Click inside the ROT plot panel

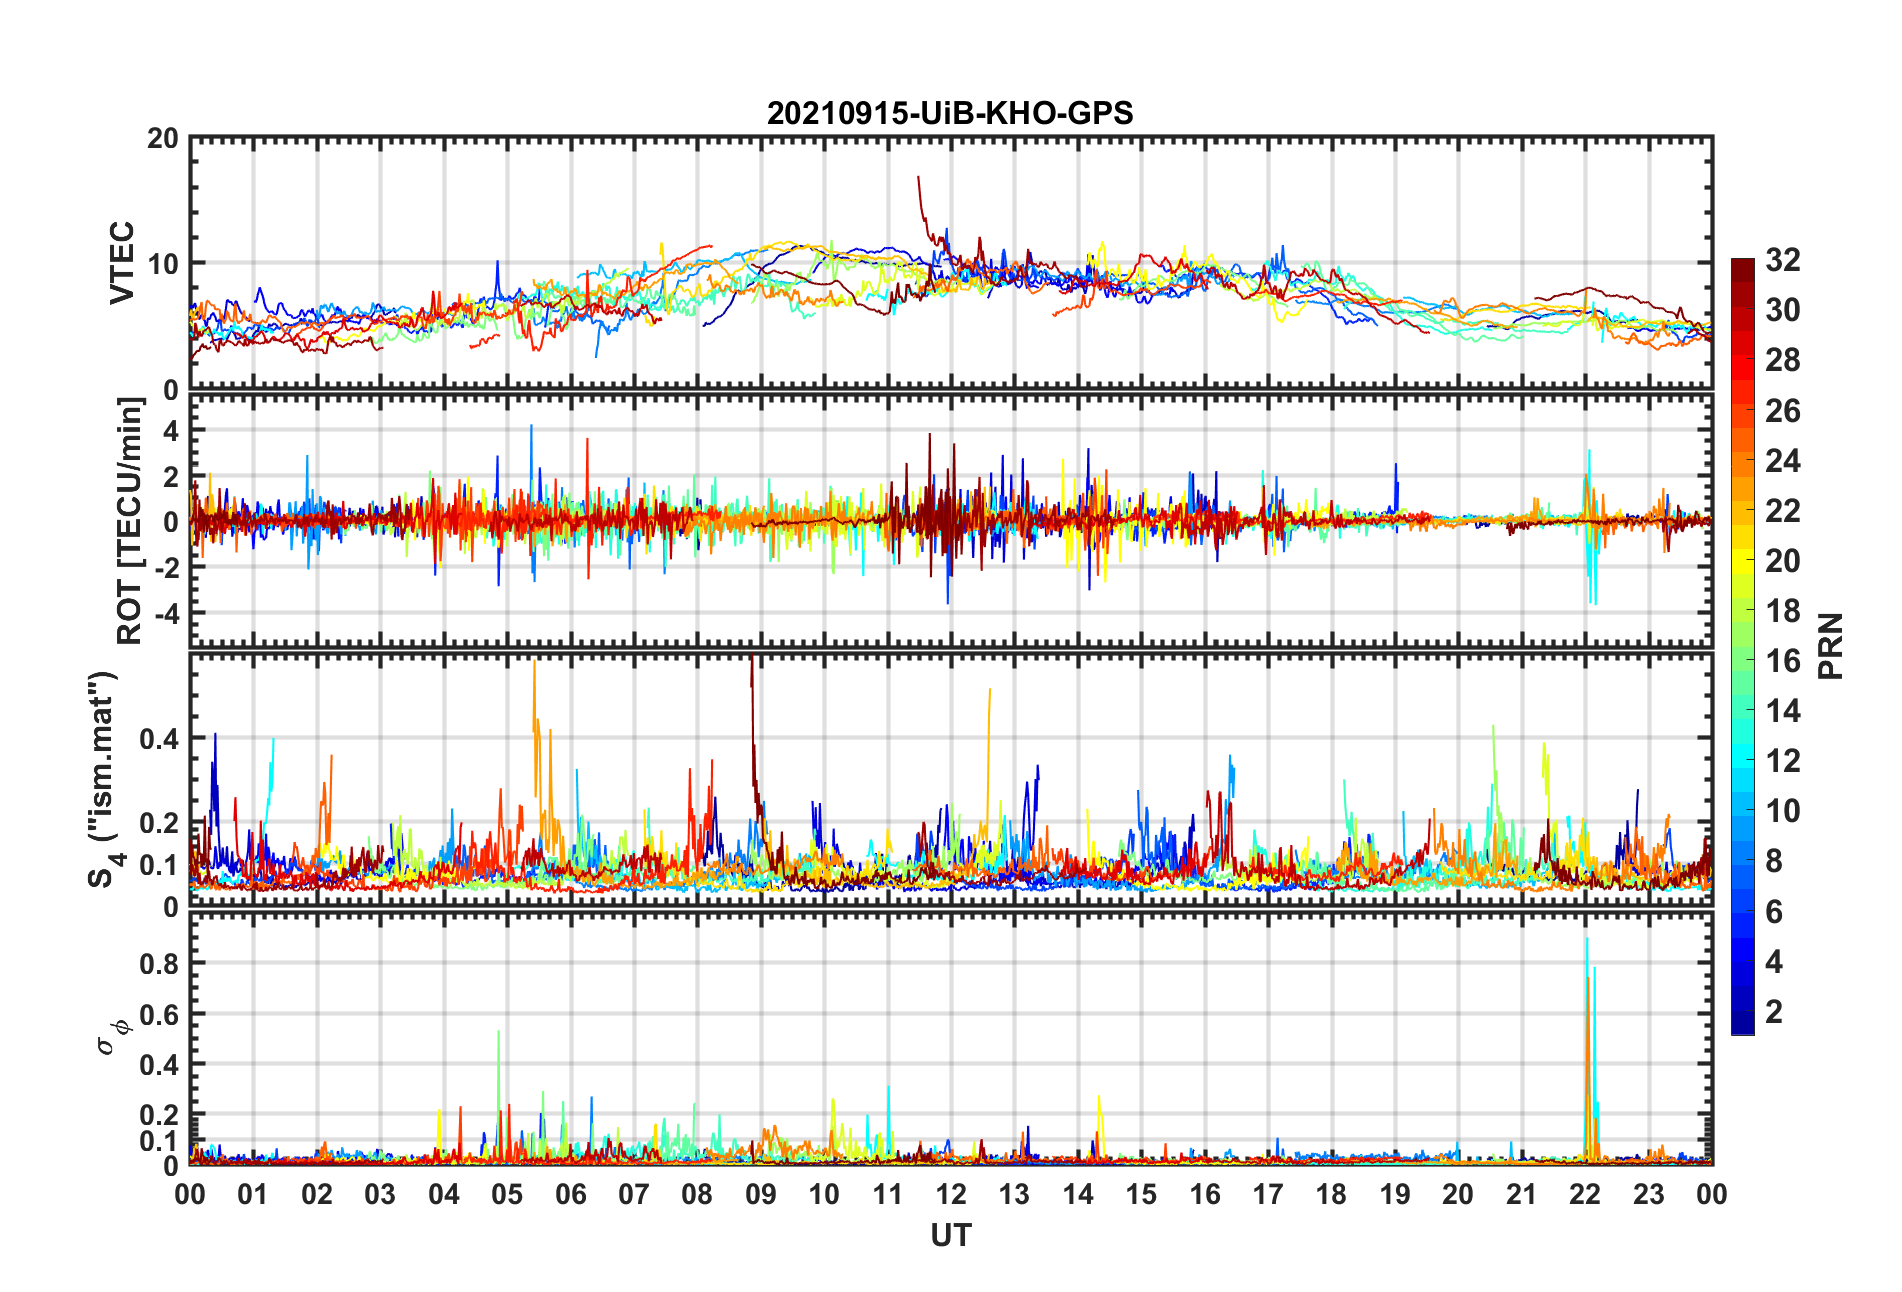coord(951,521)
